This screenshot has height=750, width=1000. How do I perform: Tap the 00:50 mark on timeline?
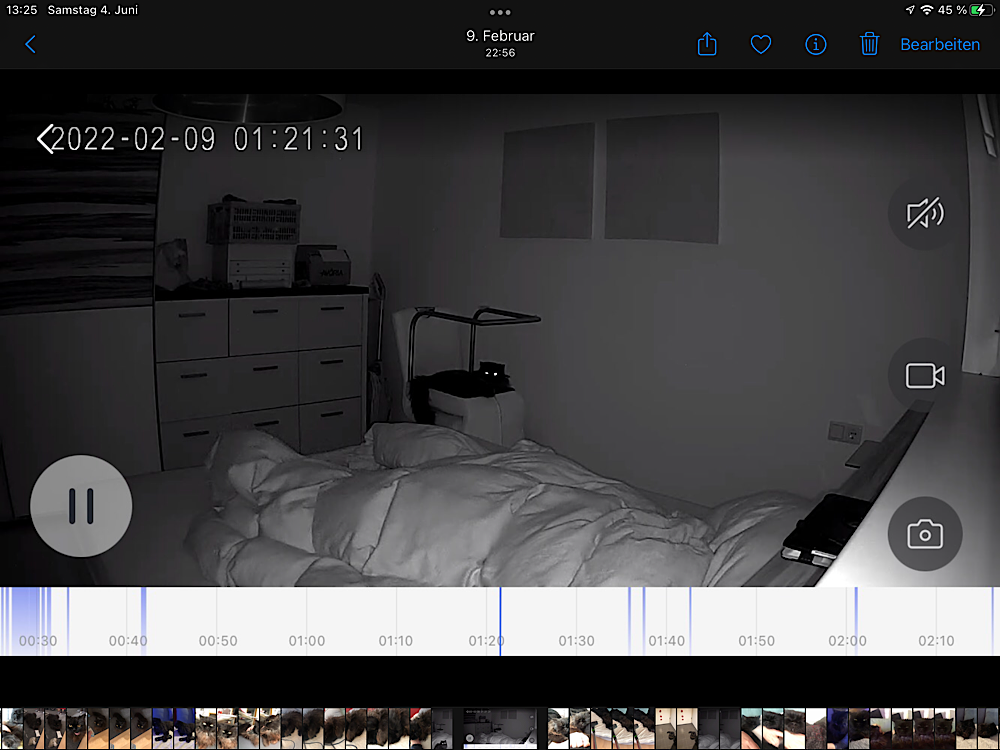[217, 640]
